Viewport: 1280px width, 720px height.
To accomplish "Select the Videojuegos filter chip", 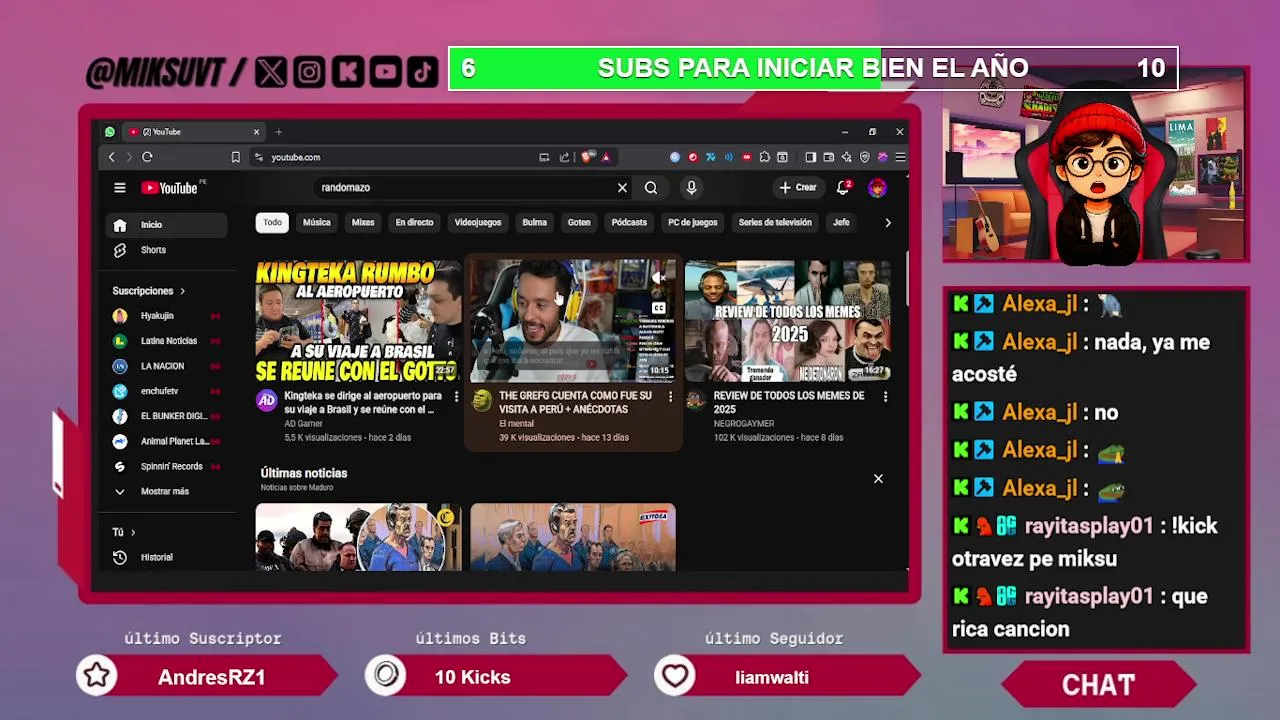I will pyautogui.click(x=478, y=222).
